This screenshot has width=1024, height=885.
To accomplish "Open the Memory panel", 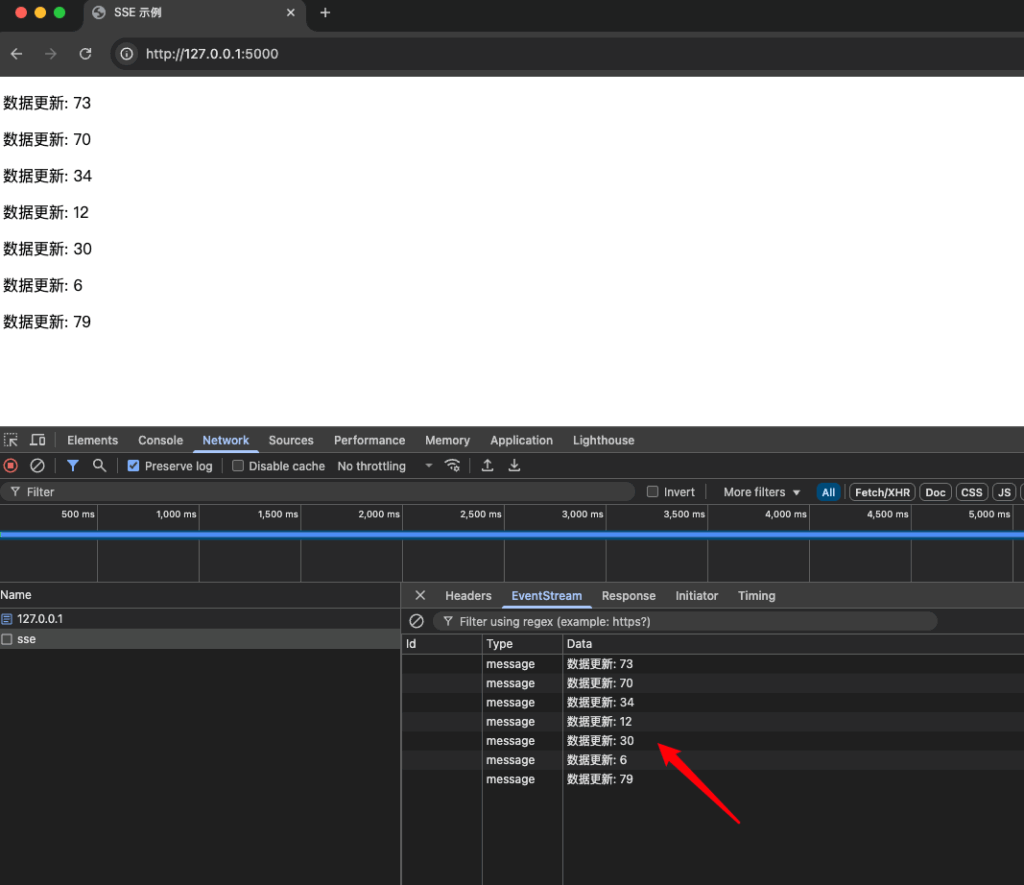I will [447, 440].
